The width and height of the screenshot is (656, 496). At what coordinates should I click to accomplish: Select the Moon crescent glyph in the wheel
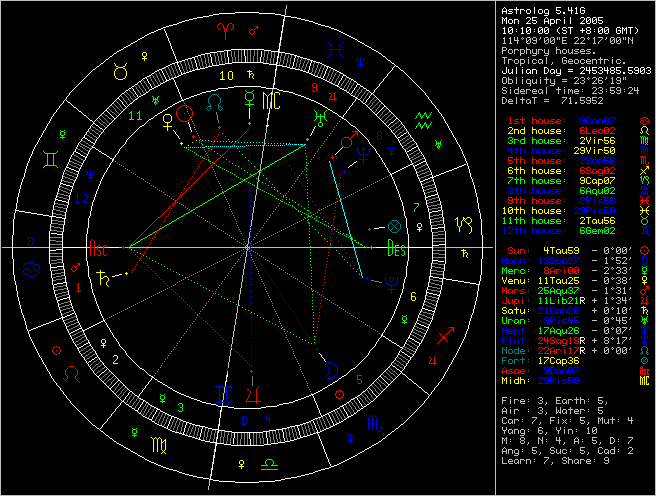(330, 368)
